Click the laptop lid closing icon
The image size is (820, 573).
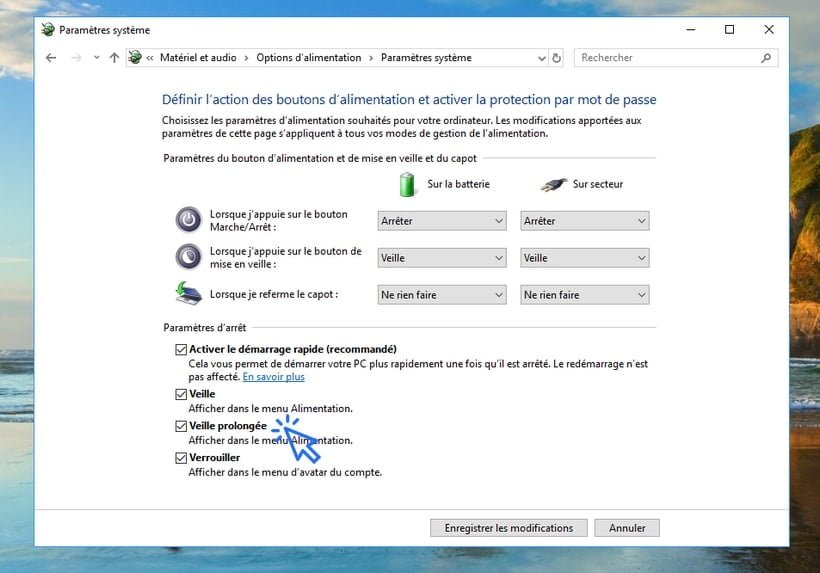click(x=188, y=294)
